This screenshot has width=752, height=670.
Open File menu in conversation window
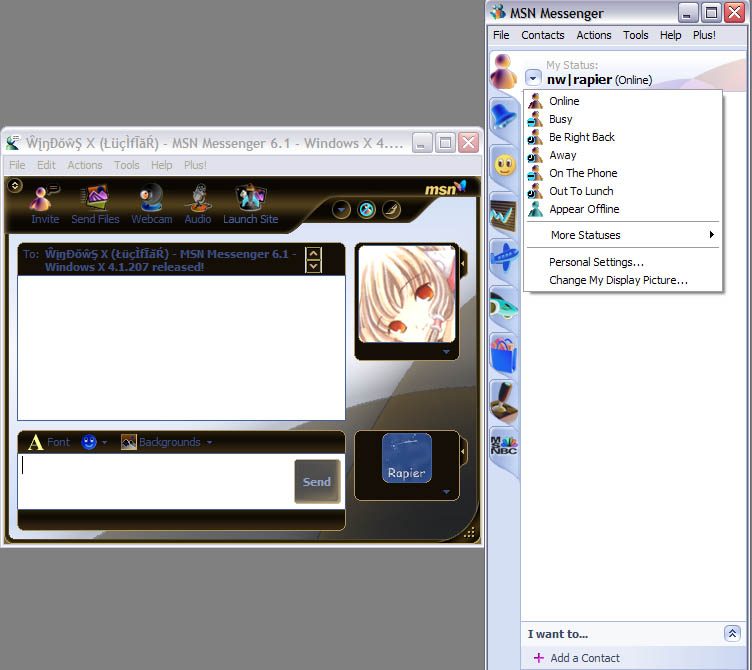(x=17, y=165)
